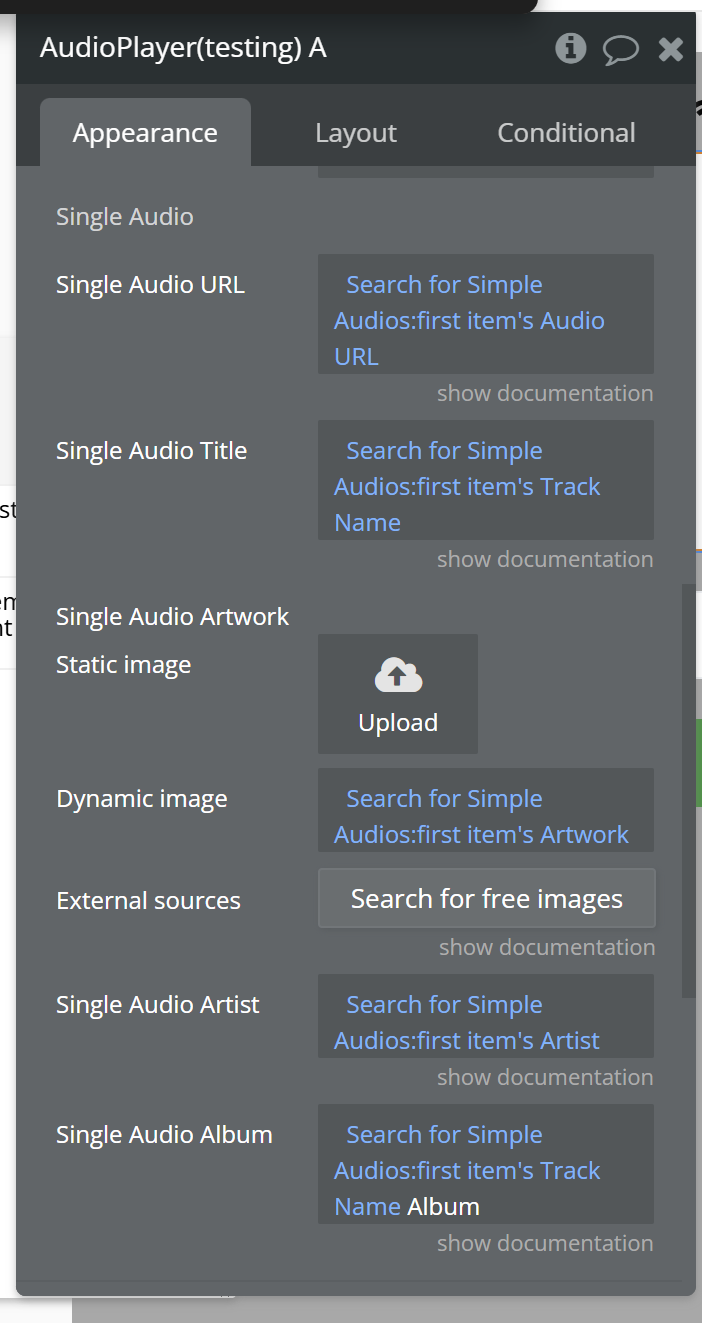Close the AudioPlayer property panel
Viewport: 702px width, 1323px height.
coord(671,48)
